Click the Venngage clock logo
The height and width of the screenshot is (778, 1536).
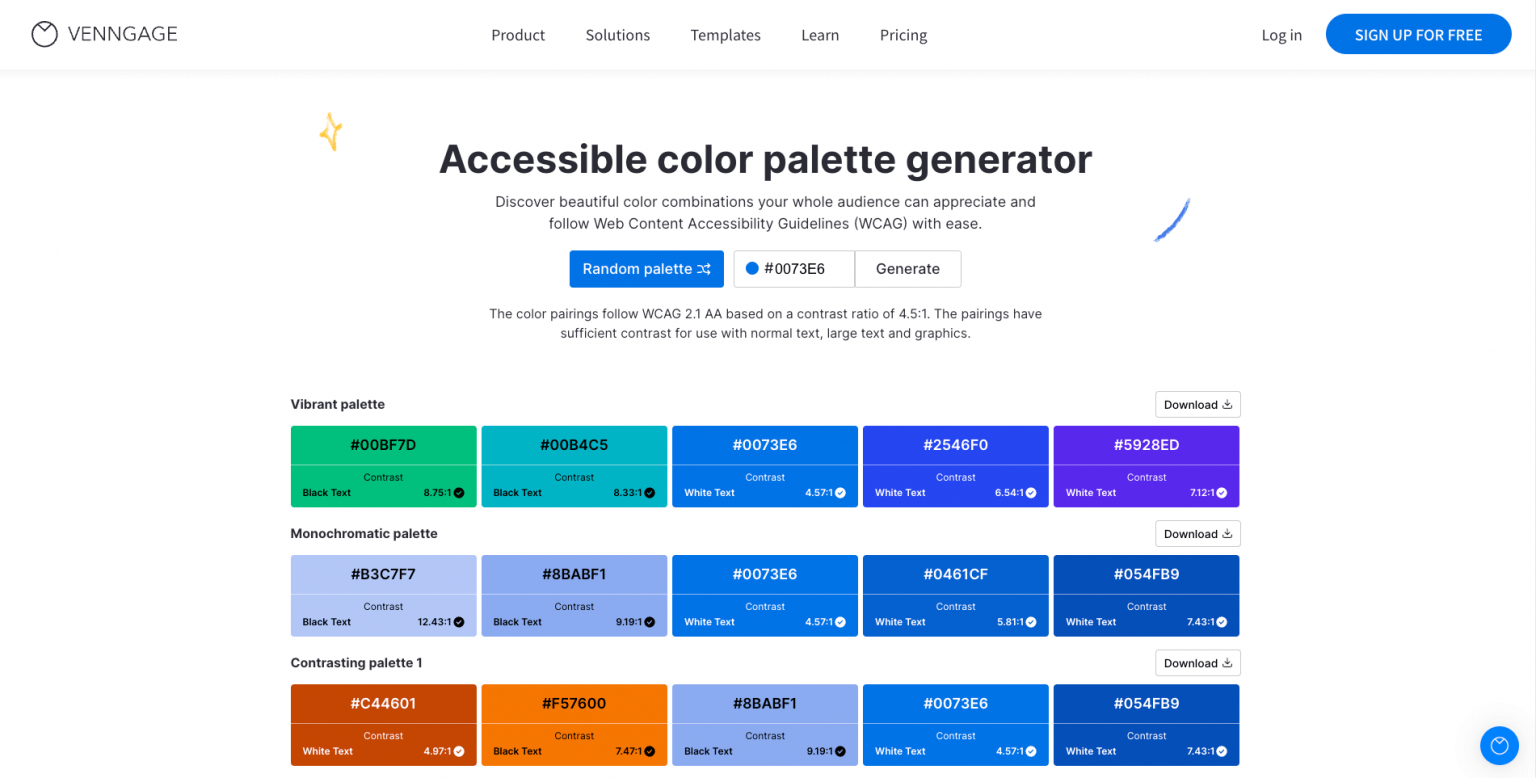point(44,33)
